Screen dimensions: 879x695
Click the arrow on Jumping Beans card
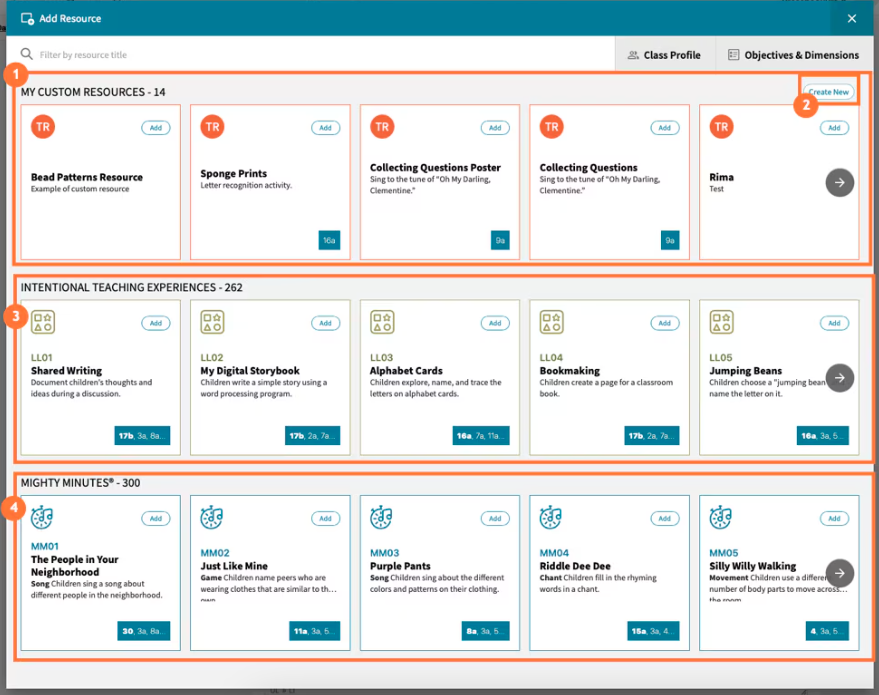(x=838, y=377)
